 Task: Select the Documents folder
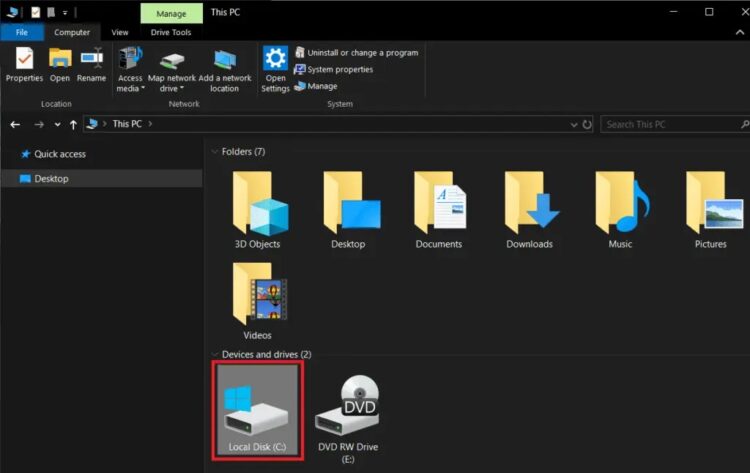(439, 210)
